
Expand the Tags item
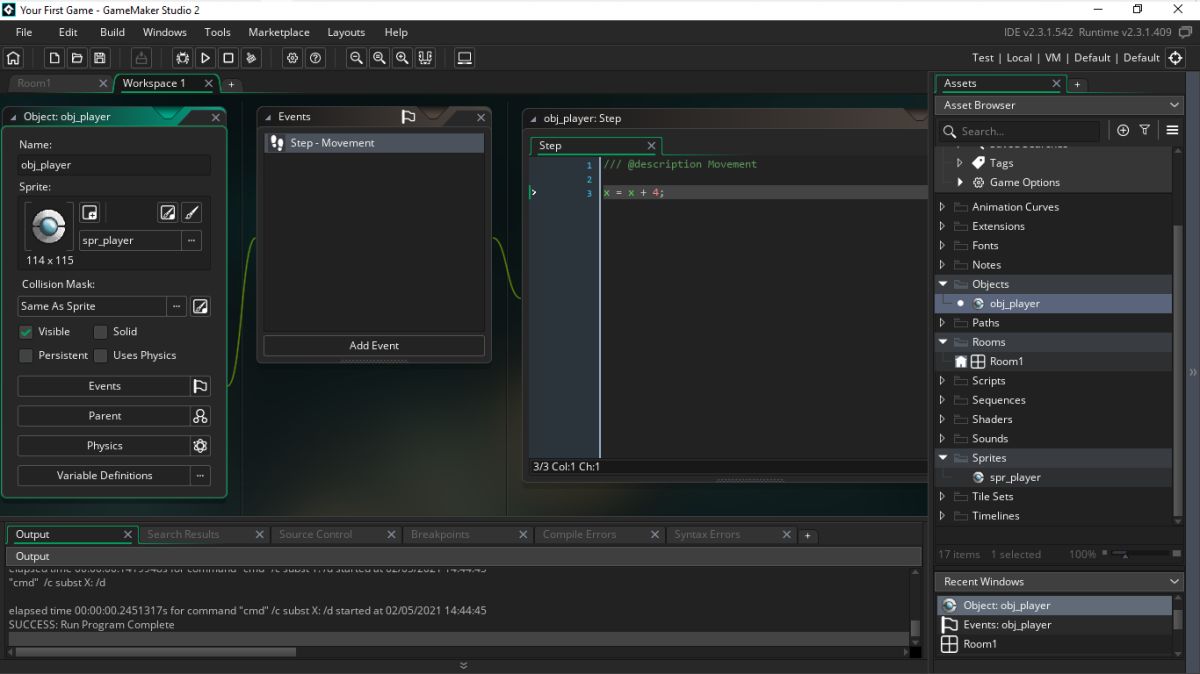point(960,162)
